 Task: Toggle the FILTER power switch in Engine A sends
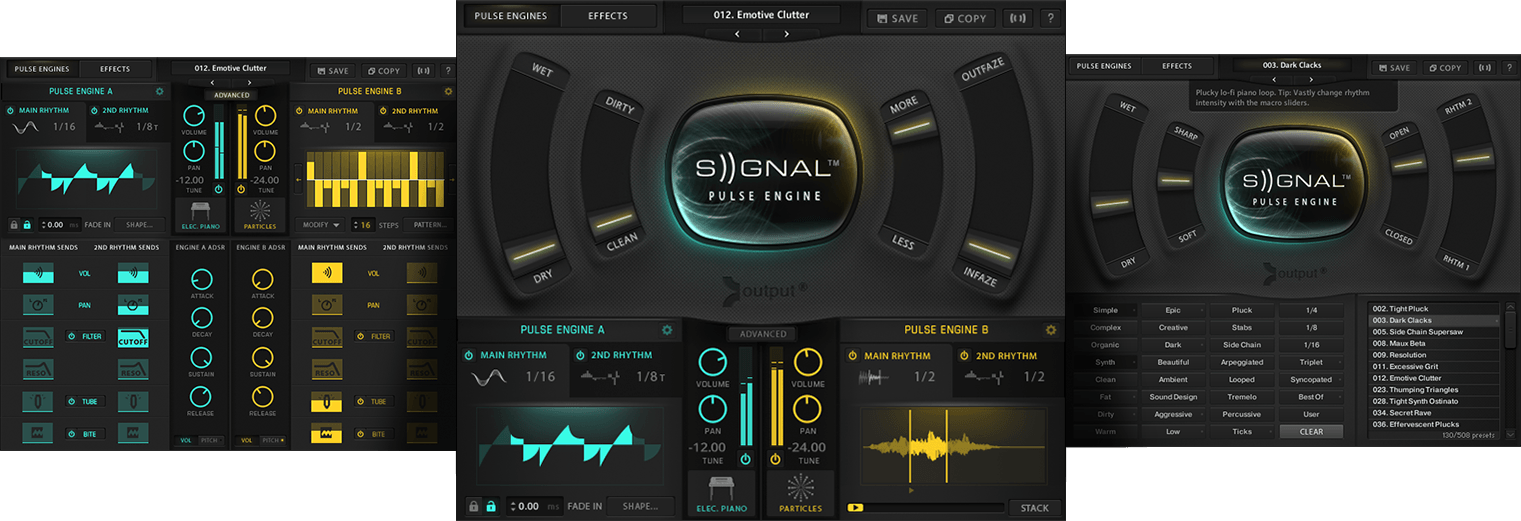(71, 336)
